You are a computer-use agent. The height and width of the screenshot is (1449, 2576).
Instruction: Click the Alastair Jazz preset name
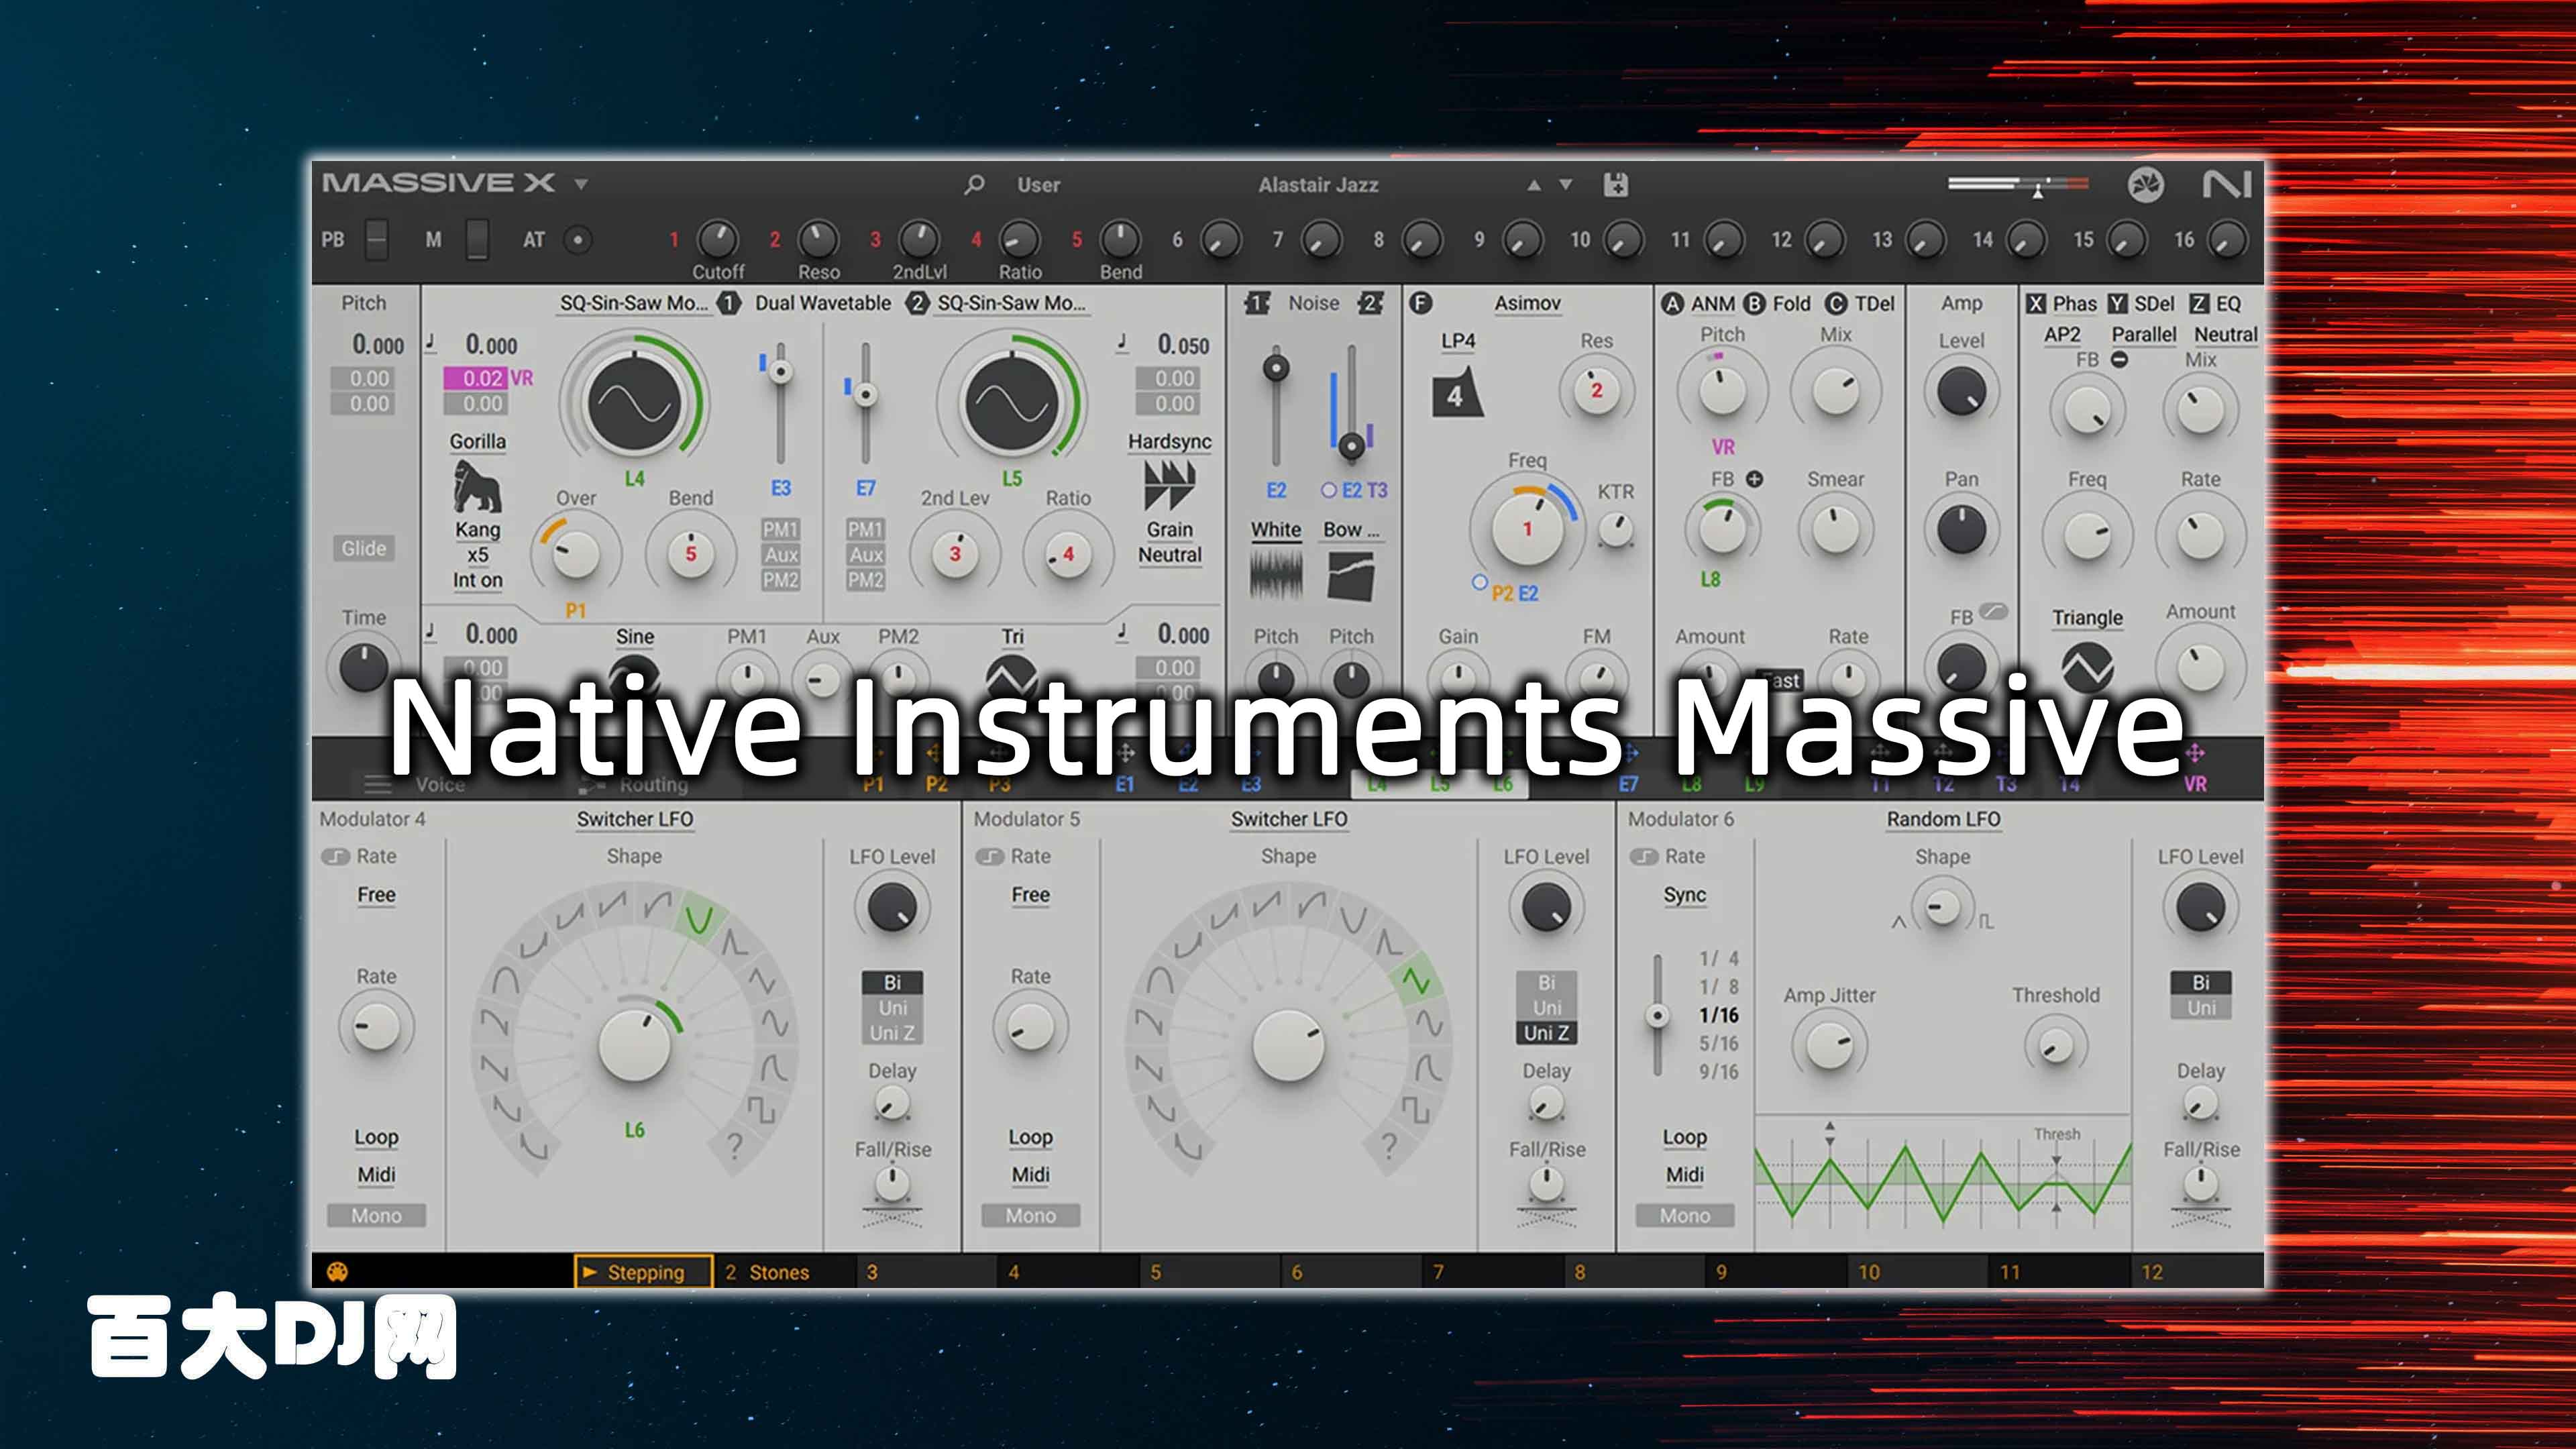pos(1318,185)
